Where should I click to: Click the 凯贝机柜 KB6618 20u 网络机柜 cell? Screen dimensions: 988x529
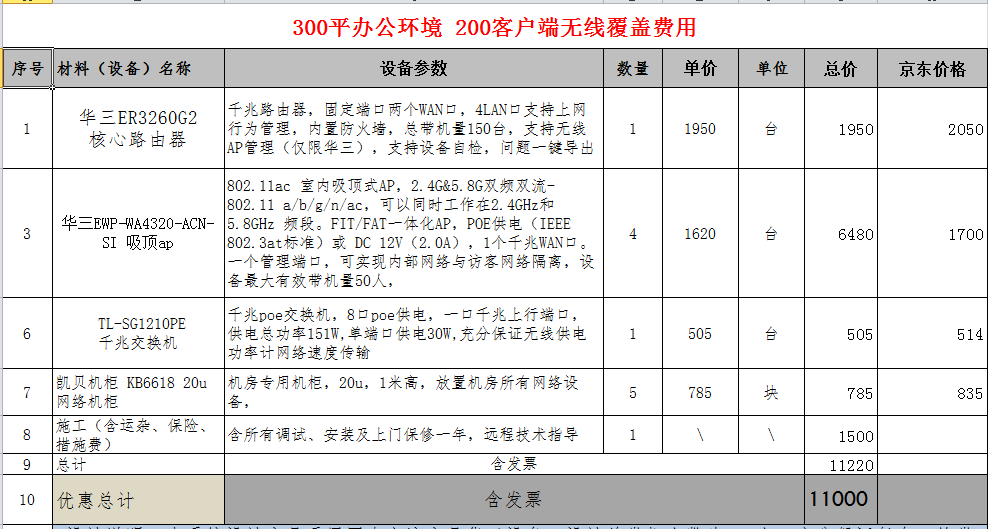[x=139, y=392]
